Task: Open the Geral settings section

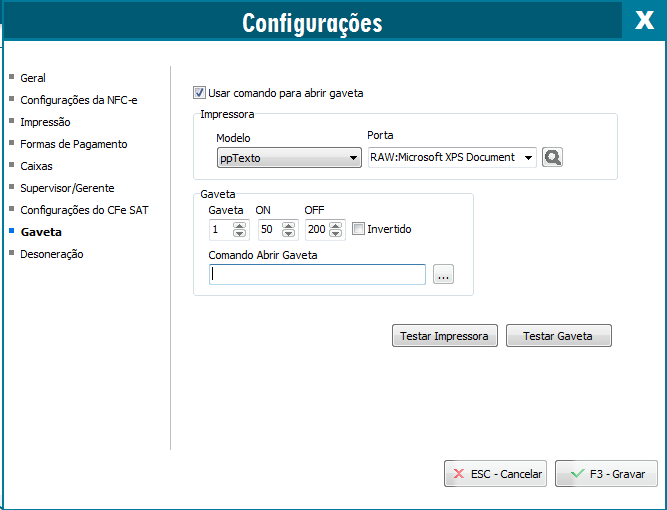Action: 33,78
